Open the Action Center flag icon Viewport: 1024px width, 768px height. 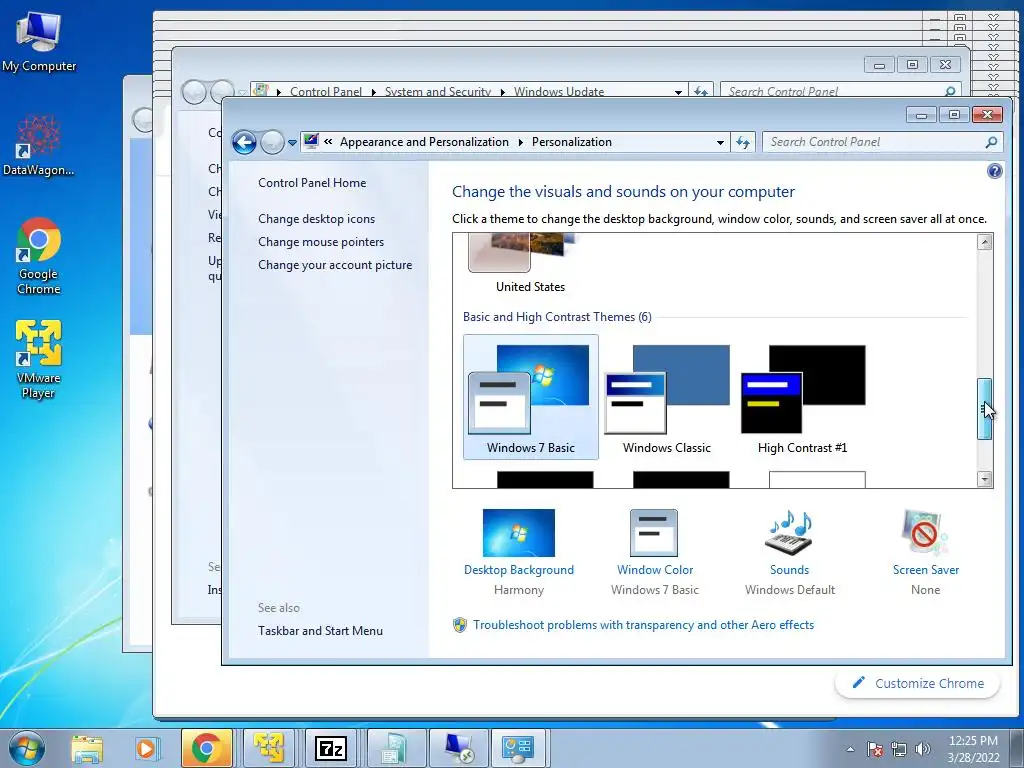tap(875, 749)
